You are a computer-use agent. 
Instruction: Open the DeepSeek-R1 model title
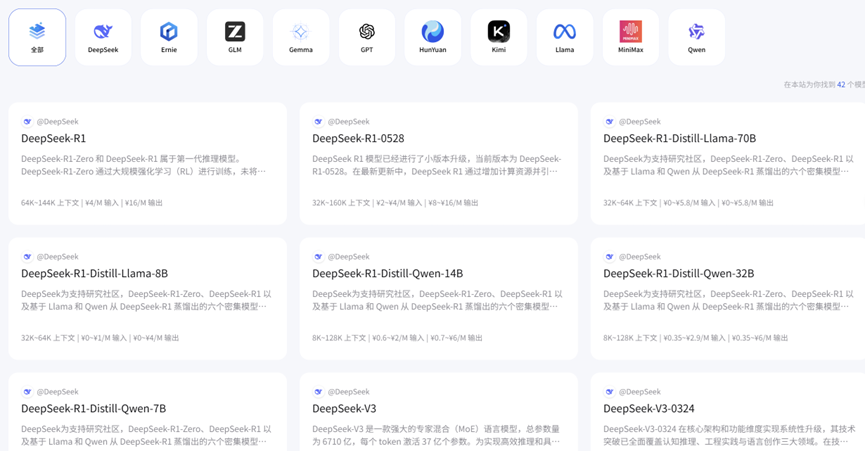click(54, 138)
